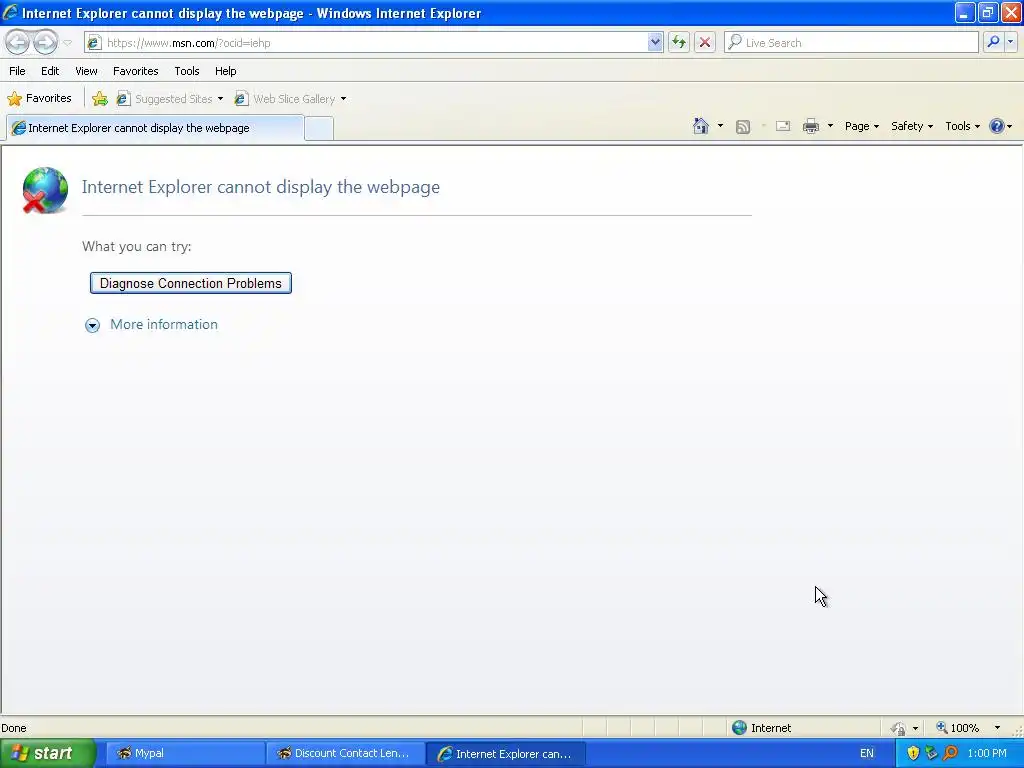Image resolution: width=1024 pixels, height=768 pixels.
Task: Expand the More information arrow icon
Action: pos(93,325)
